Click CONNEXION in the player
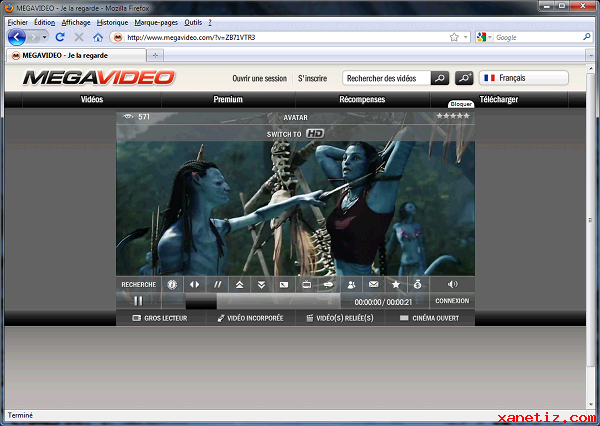This screenshot has width=600, height=426. (x=452, y=301)
